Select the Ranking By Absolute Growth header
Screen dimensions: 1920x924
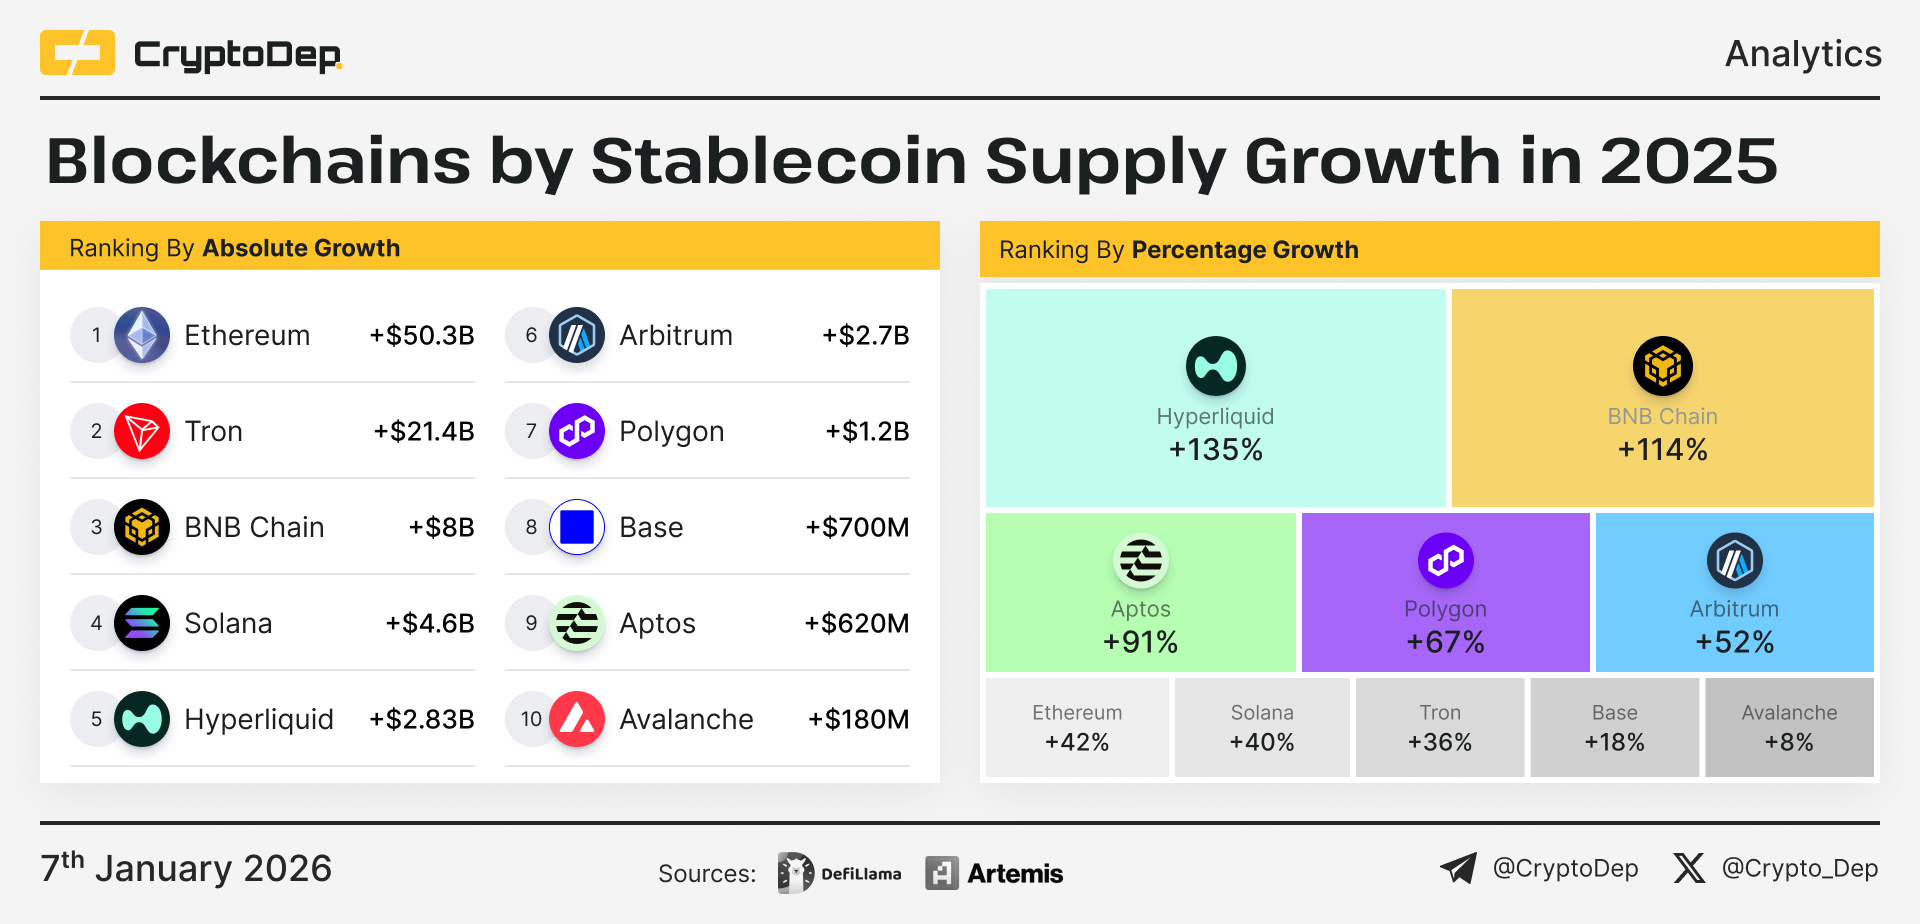click(x=234, y=248)
